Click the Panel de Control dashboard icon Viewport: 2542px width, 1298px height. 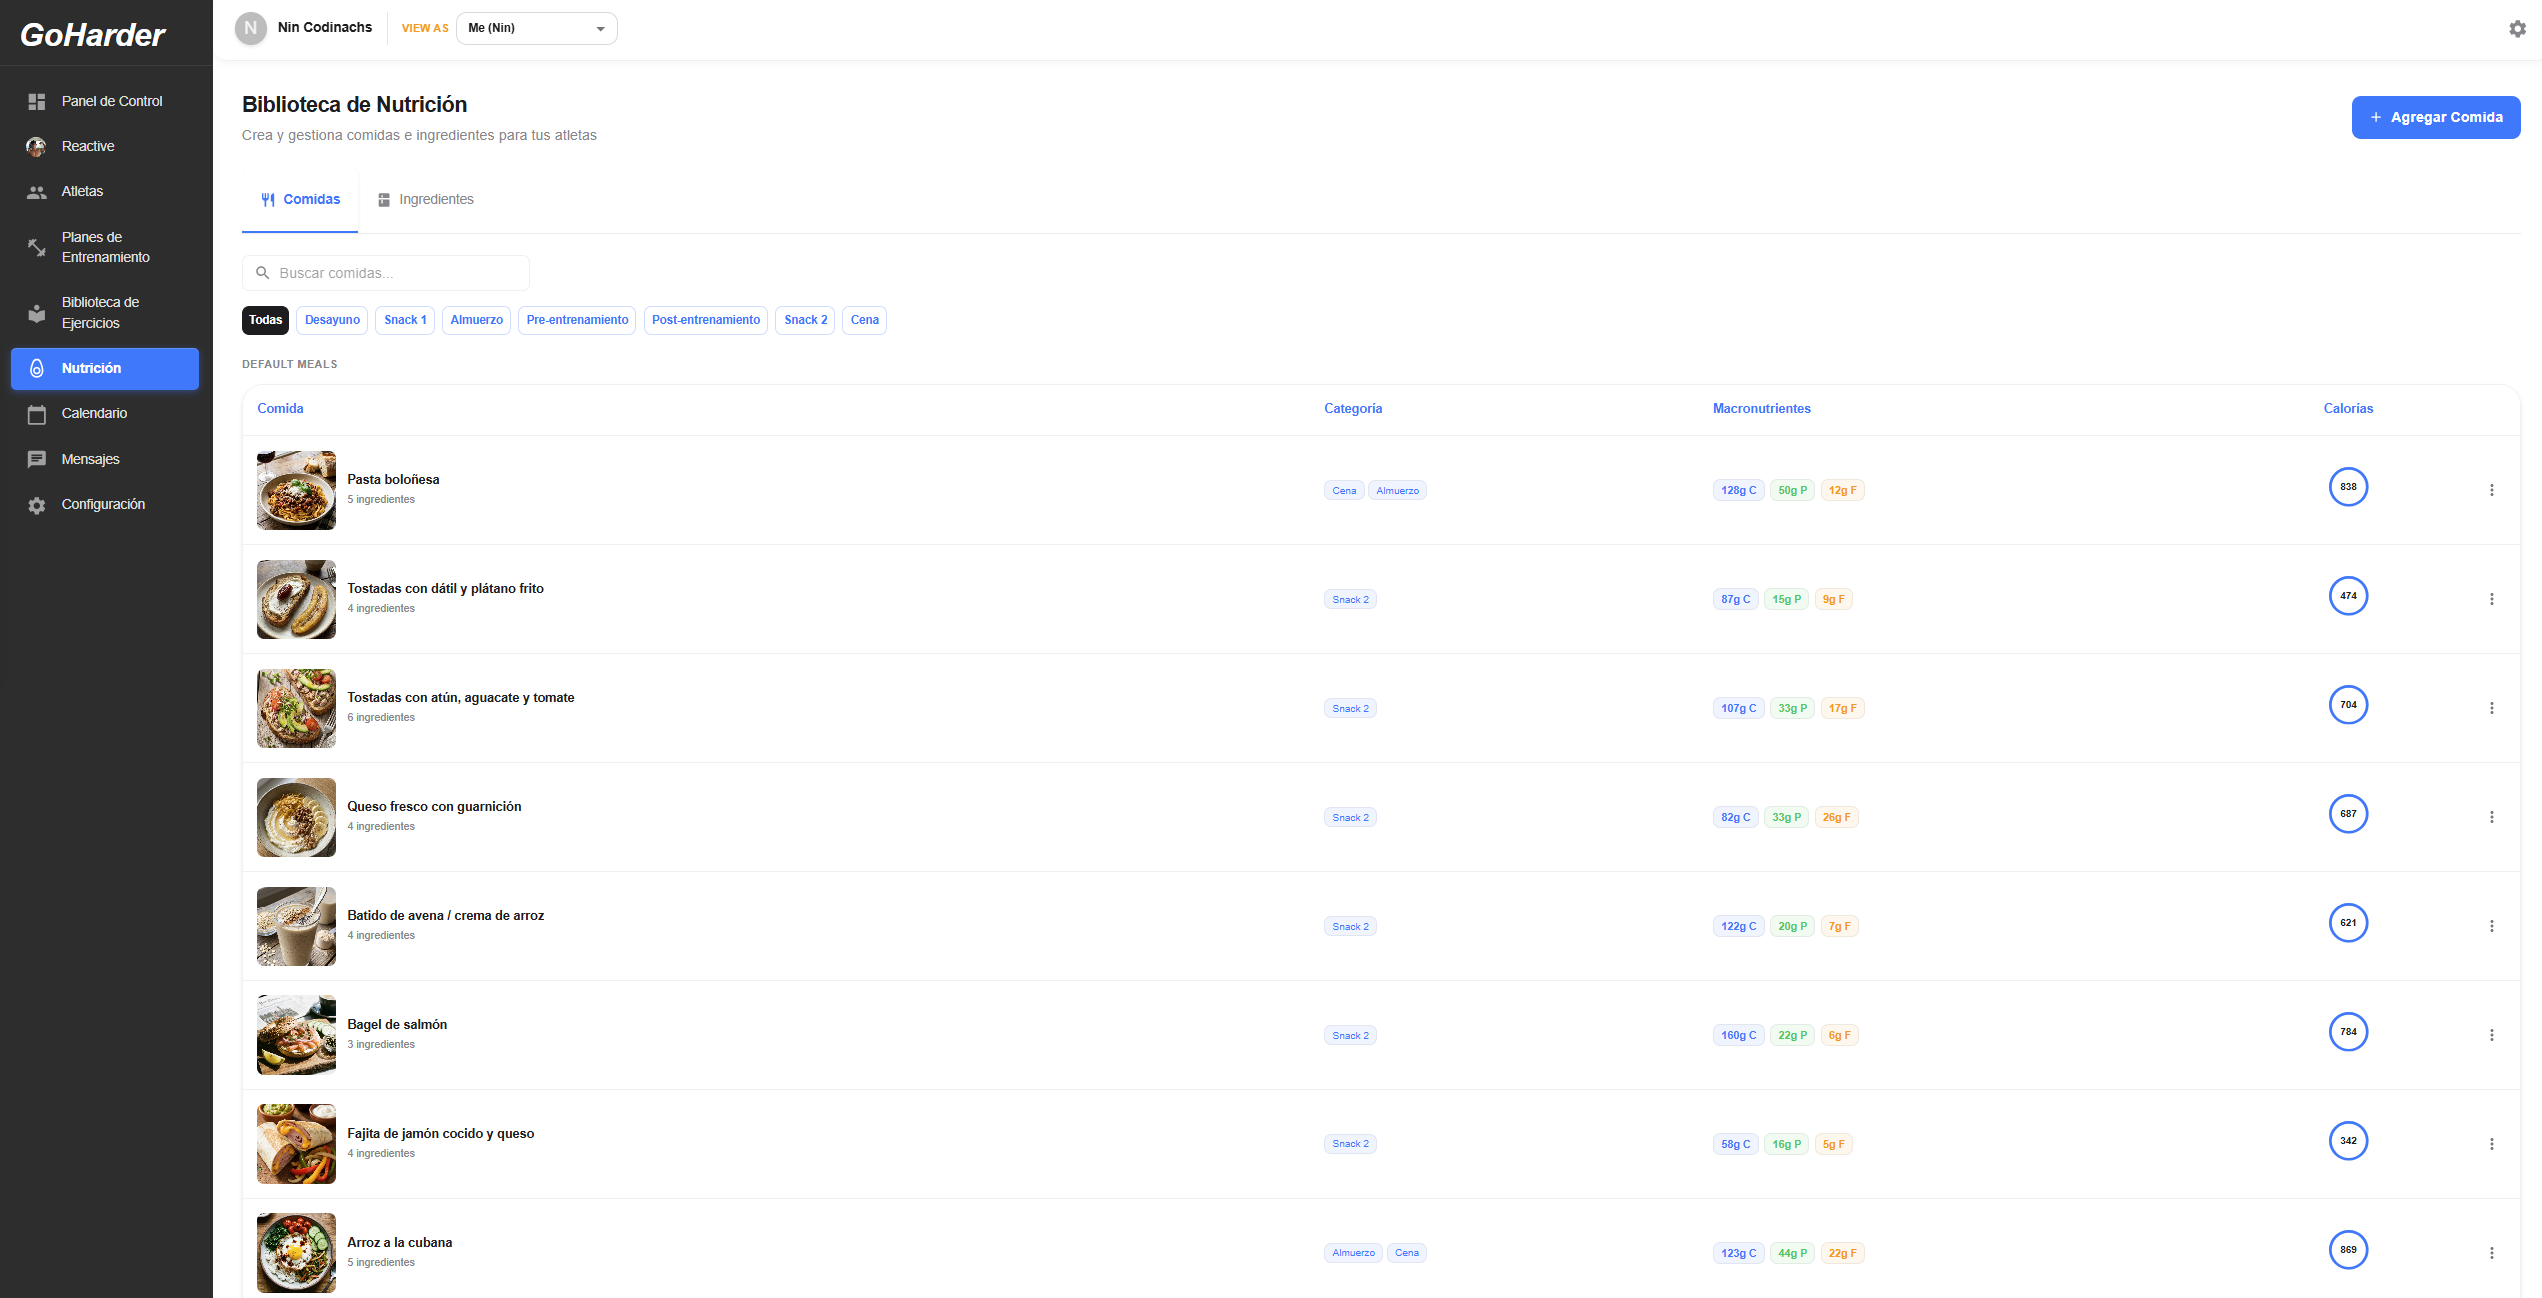pos(37,101)
